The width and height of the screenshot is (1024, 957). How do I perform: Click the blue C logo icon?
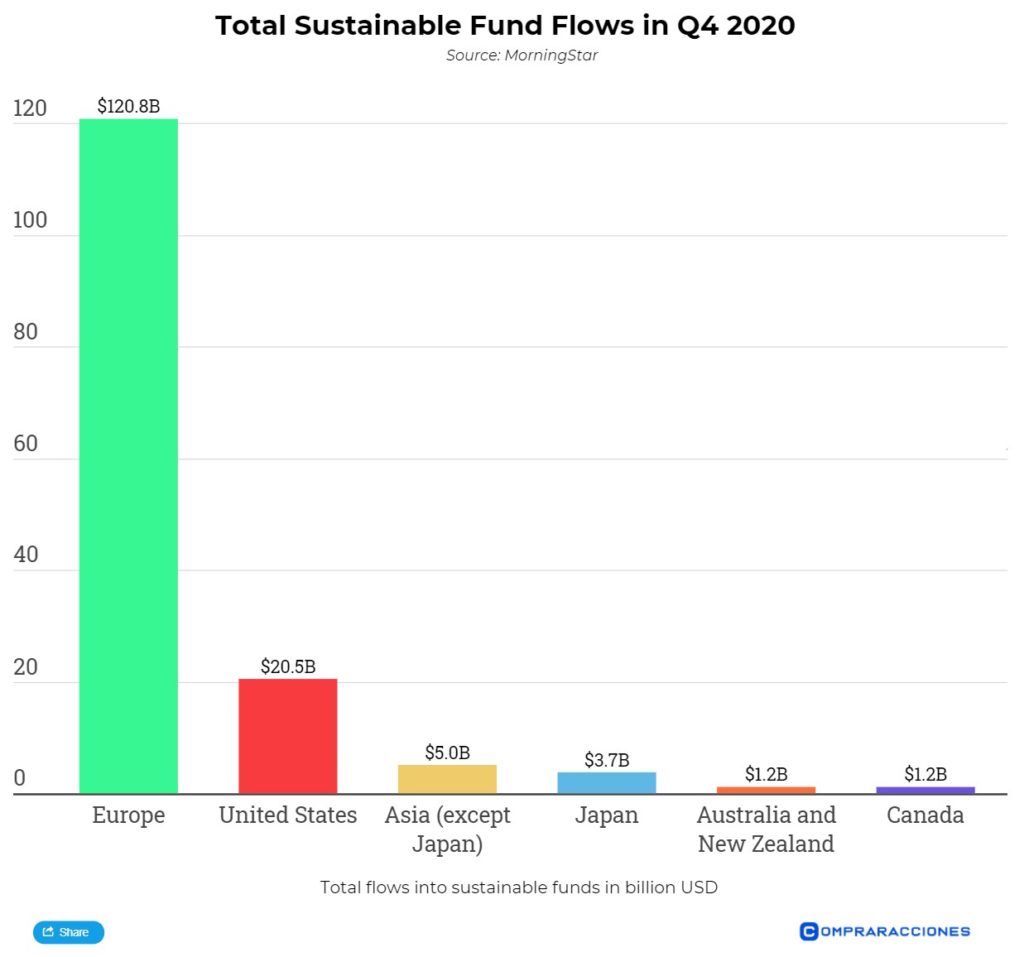click(809, 931)
